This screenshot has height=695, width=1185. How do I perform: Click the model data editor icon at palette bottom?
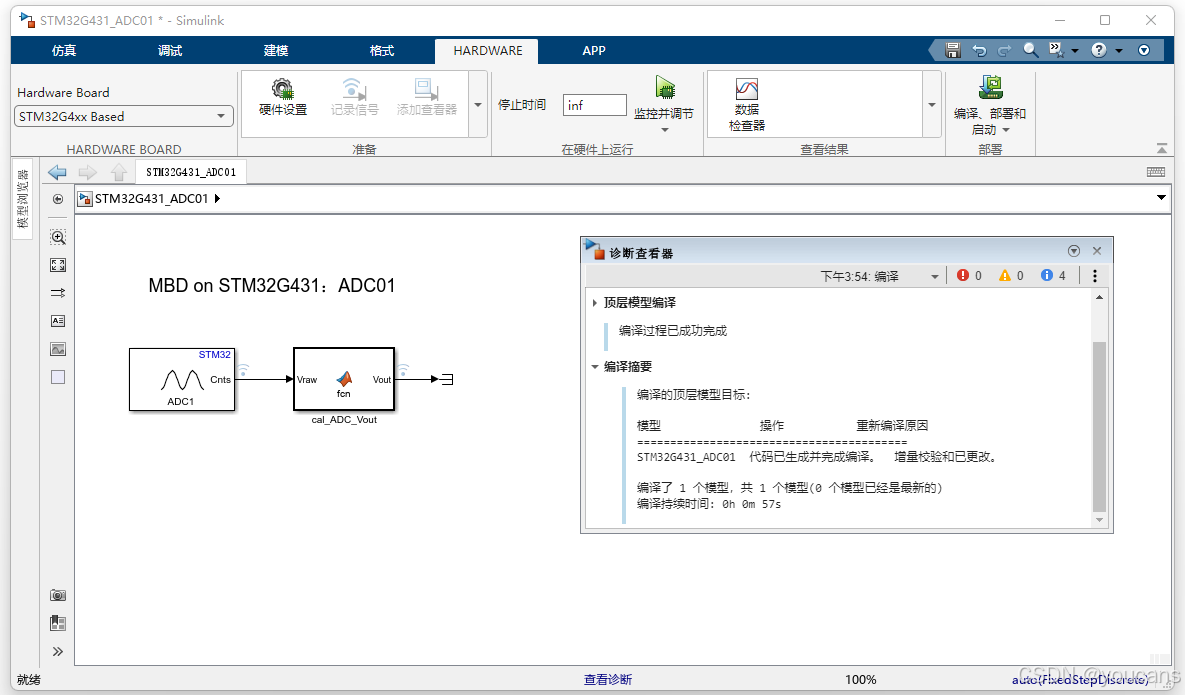point(58,623)
